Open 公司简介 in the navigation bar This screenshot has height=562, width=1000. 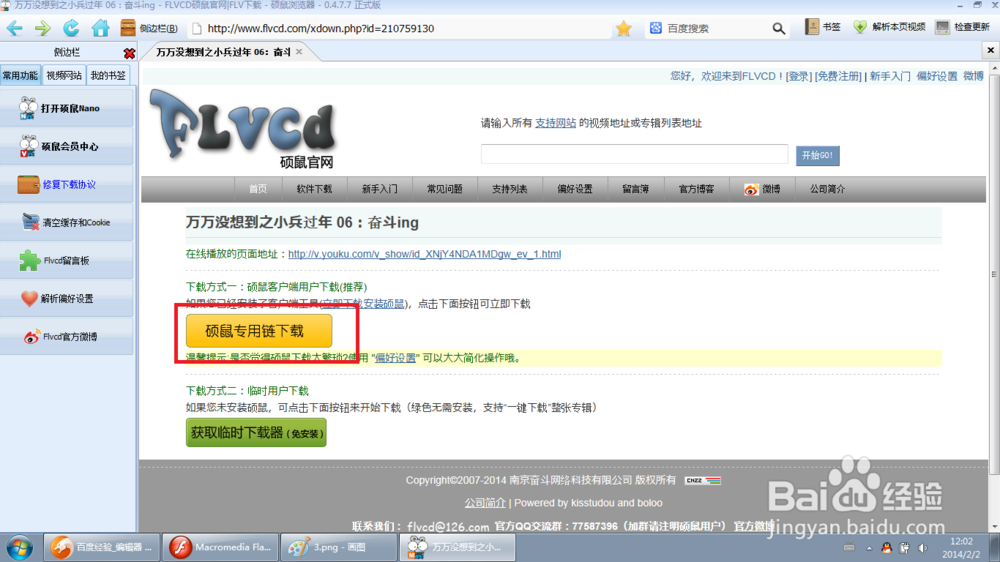tap(827, 189)
